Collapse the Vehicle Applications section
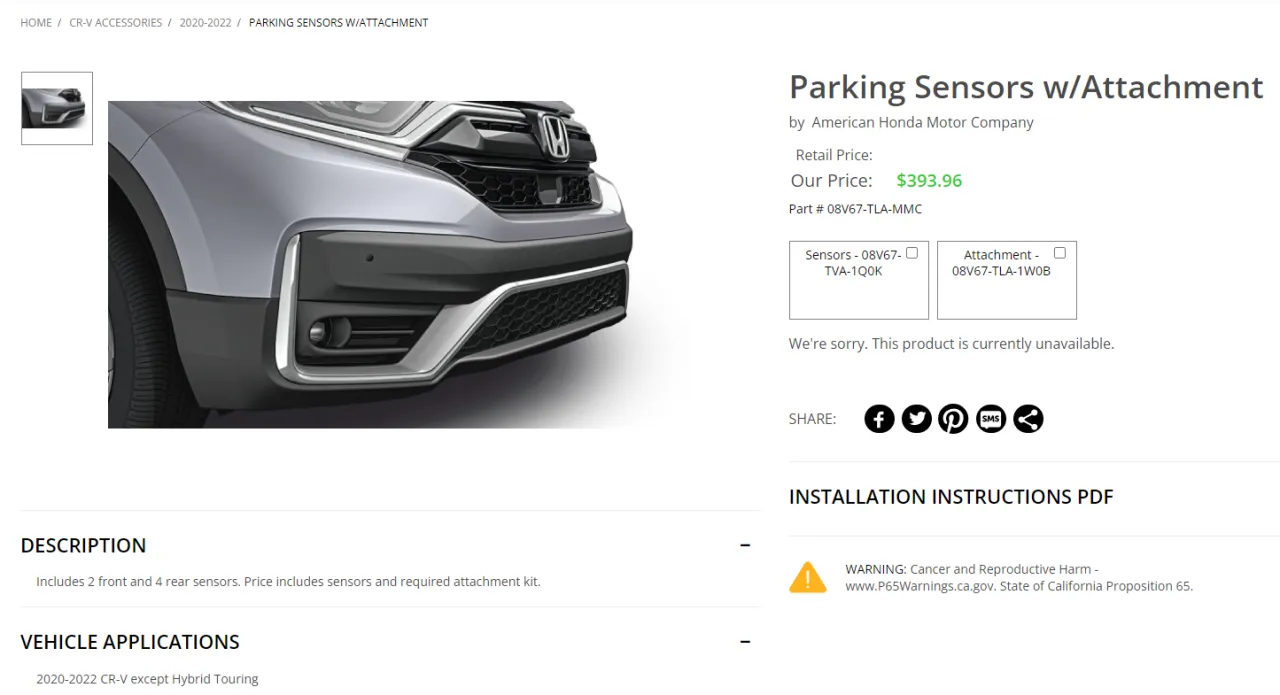This screenshot has width=1280, height=695. pyautogui.click(x=745, y=641)
